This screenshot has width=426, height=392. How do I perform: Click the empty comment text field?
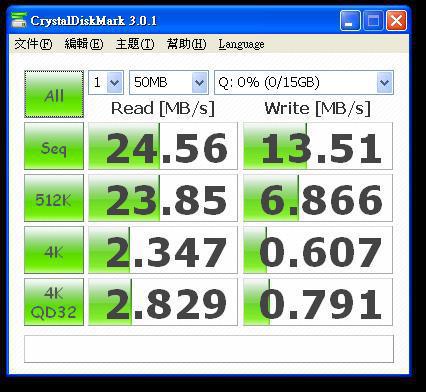tap(209, 349)
